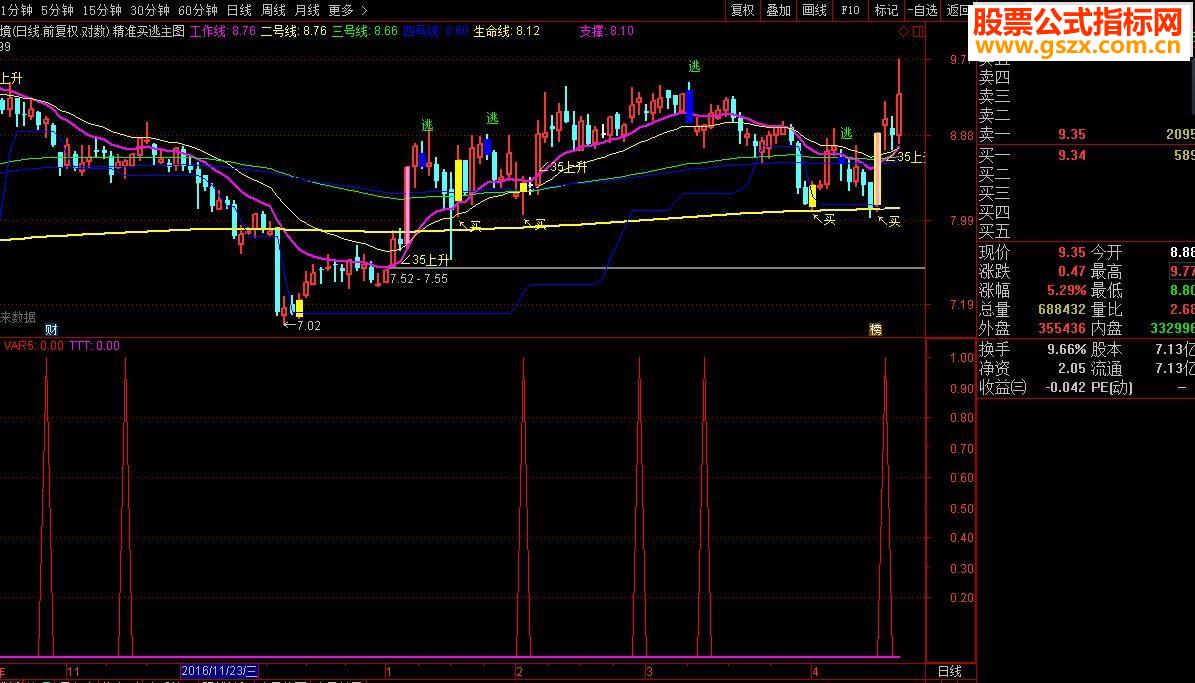Click the 总量 value 688432
1195x683 pixels.
tap(1062, 309)
